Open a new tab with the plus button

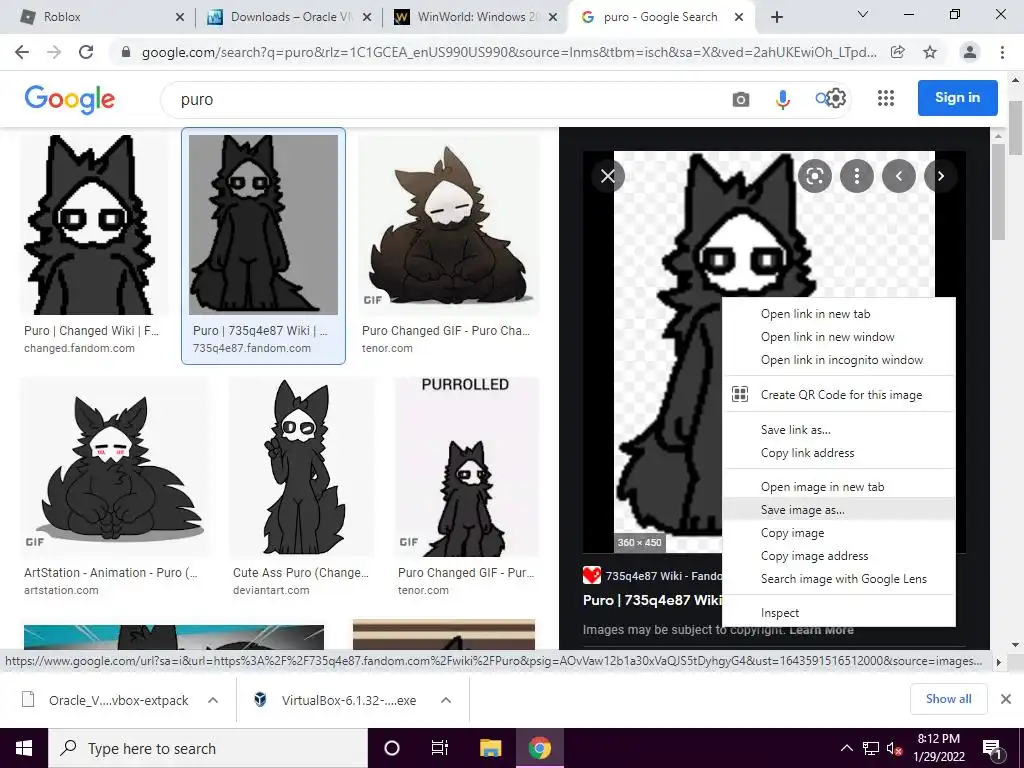point(776,17)
